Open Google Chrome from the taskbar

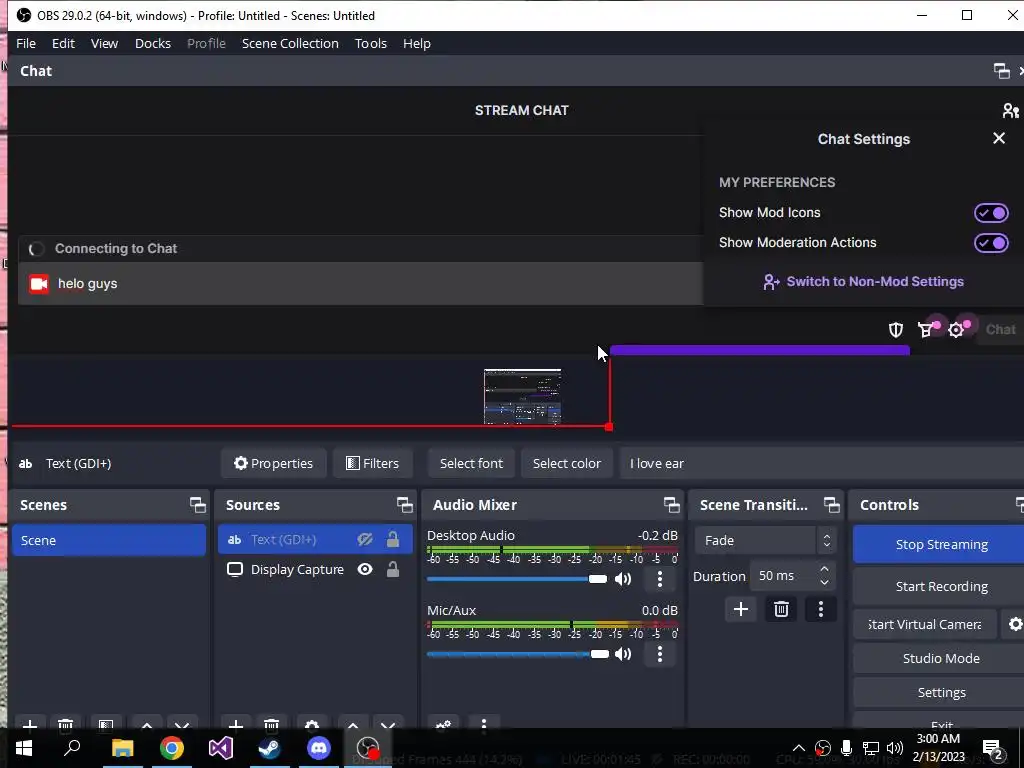coord(172,748)
